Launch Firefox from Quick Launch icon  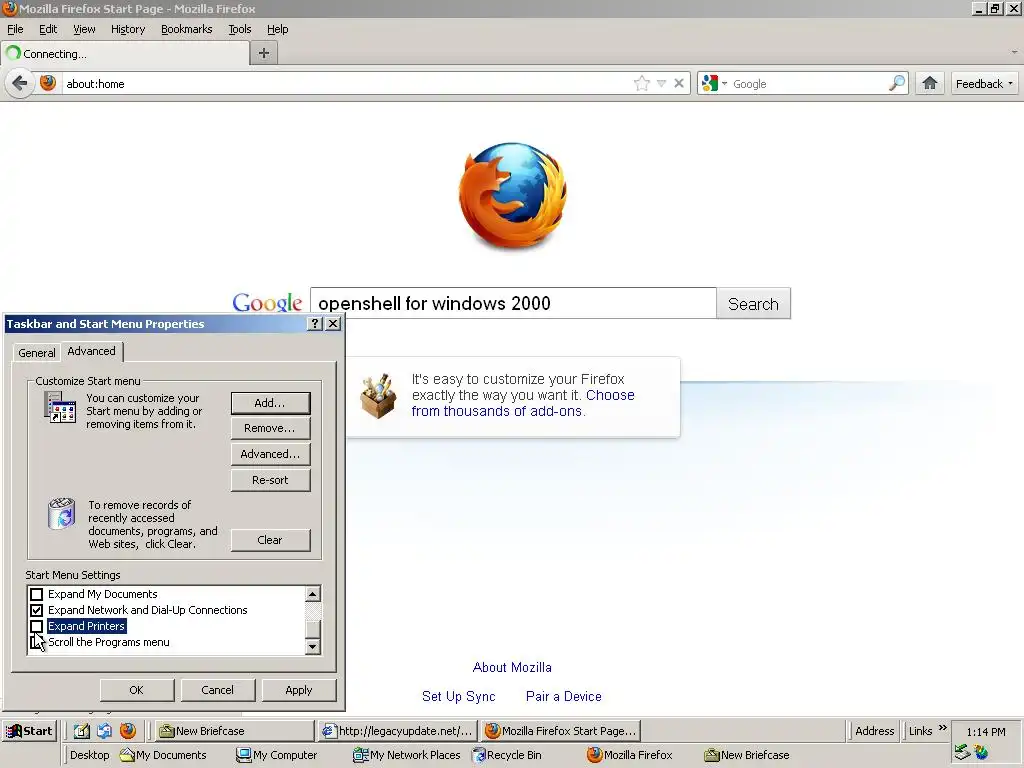(x=128, y=730)
